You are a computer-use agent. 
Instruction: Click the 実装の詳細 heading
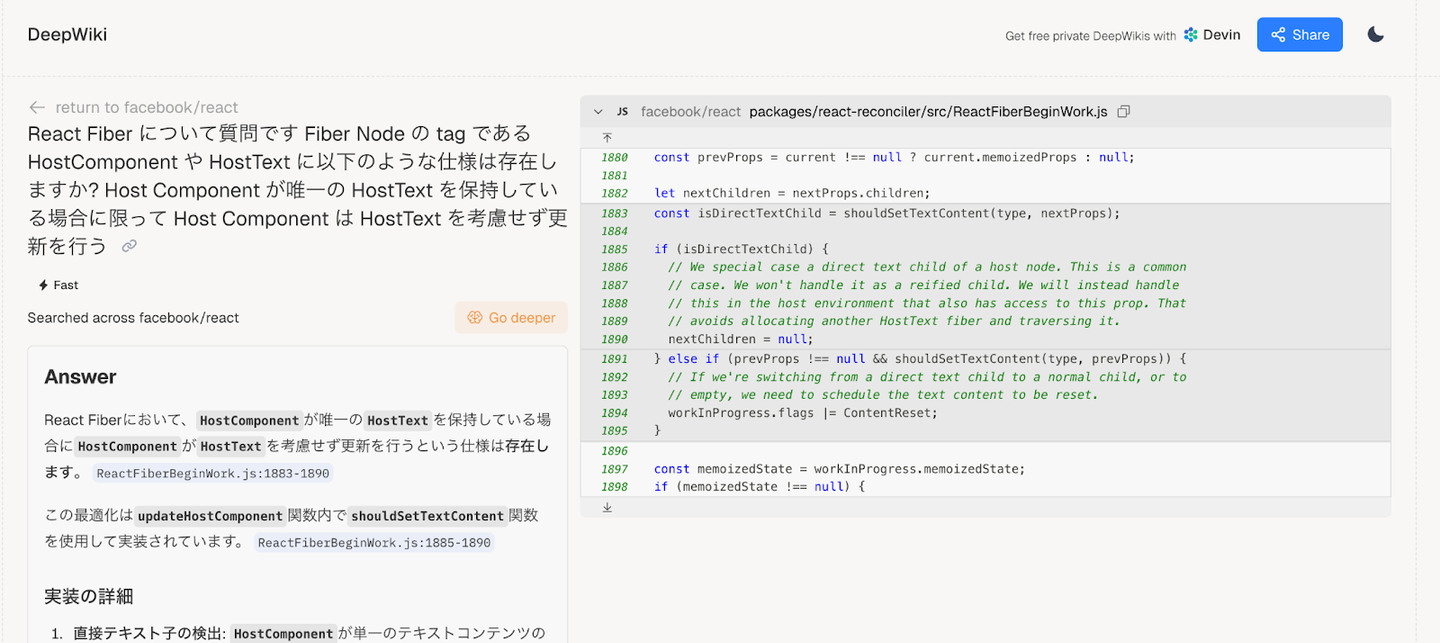(89, 597)
